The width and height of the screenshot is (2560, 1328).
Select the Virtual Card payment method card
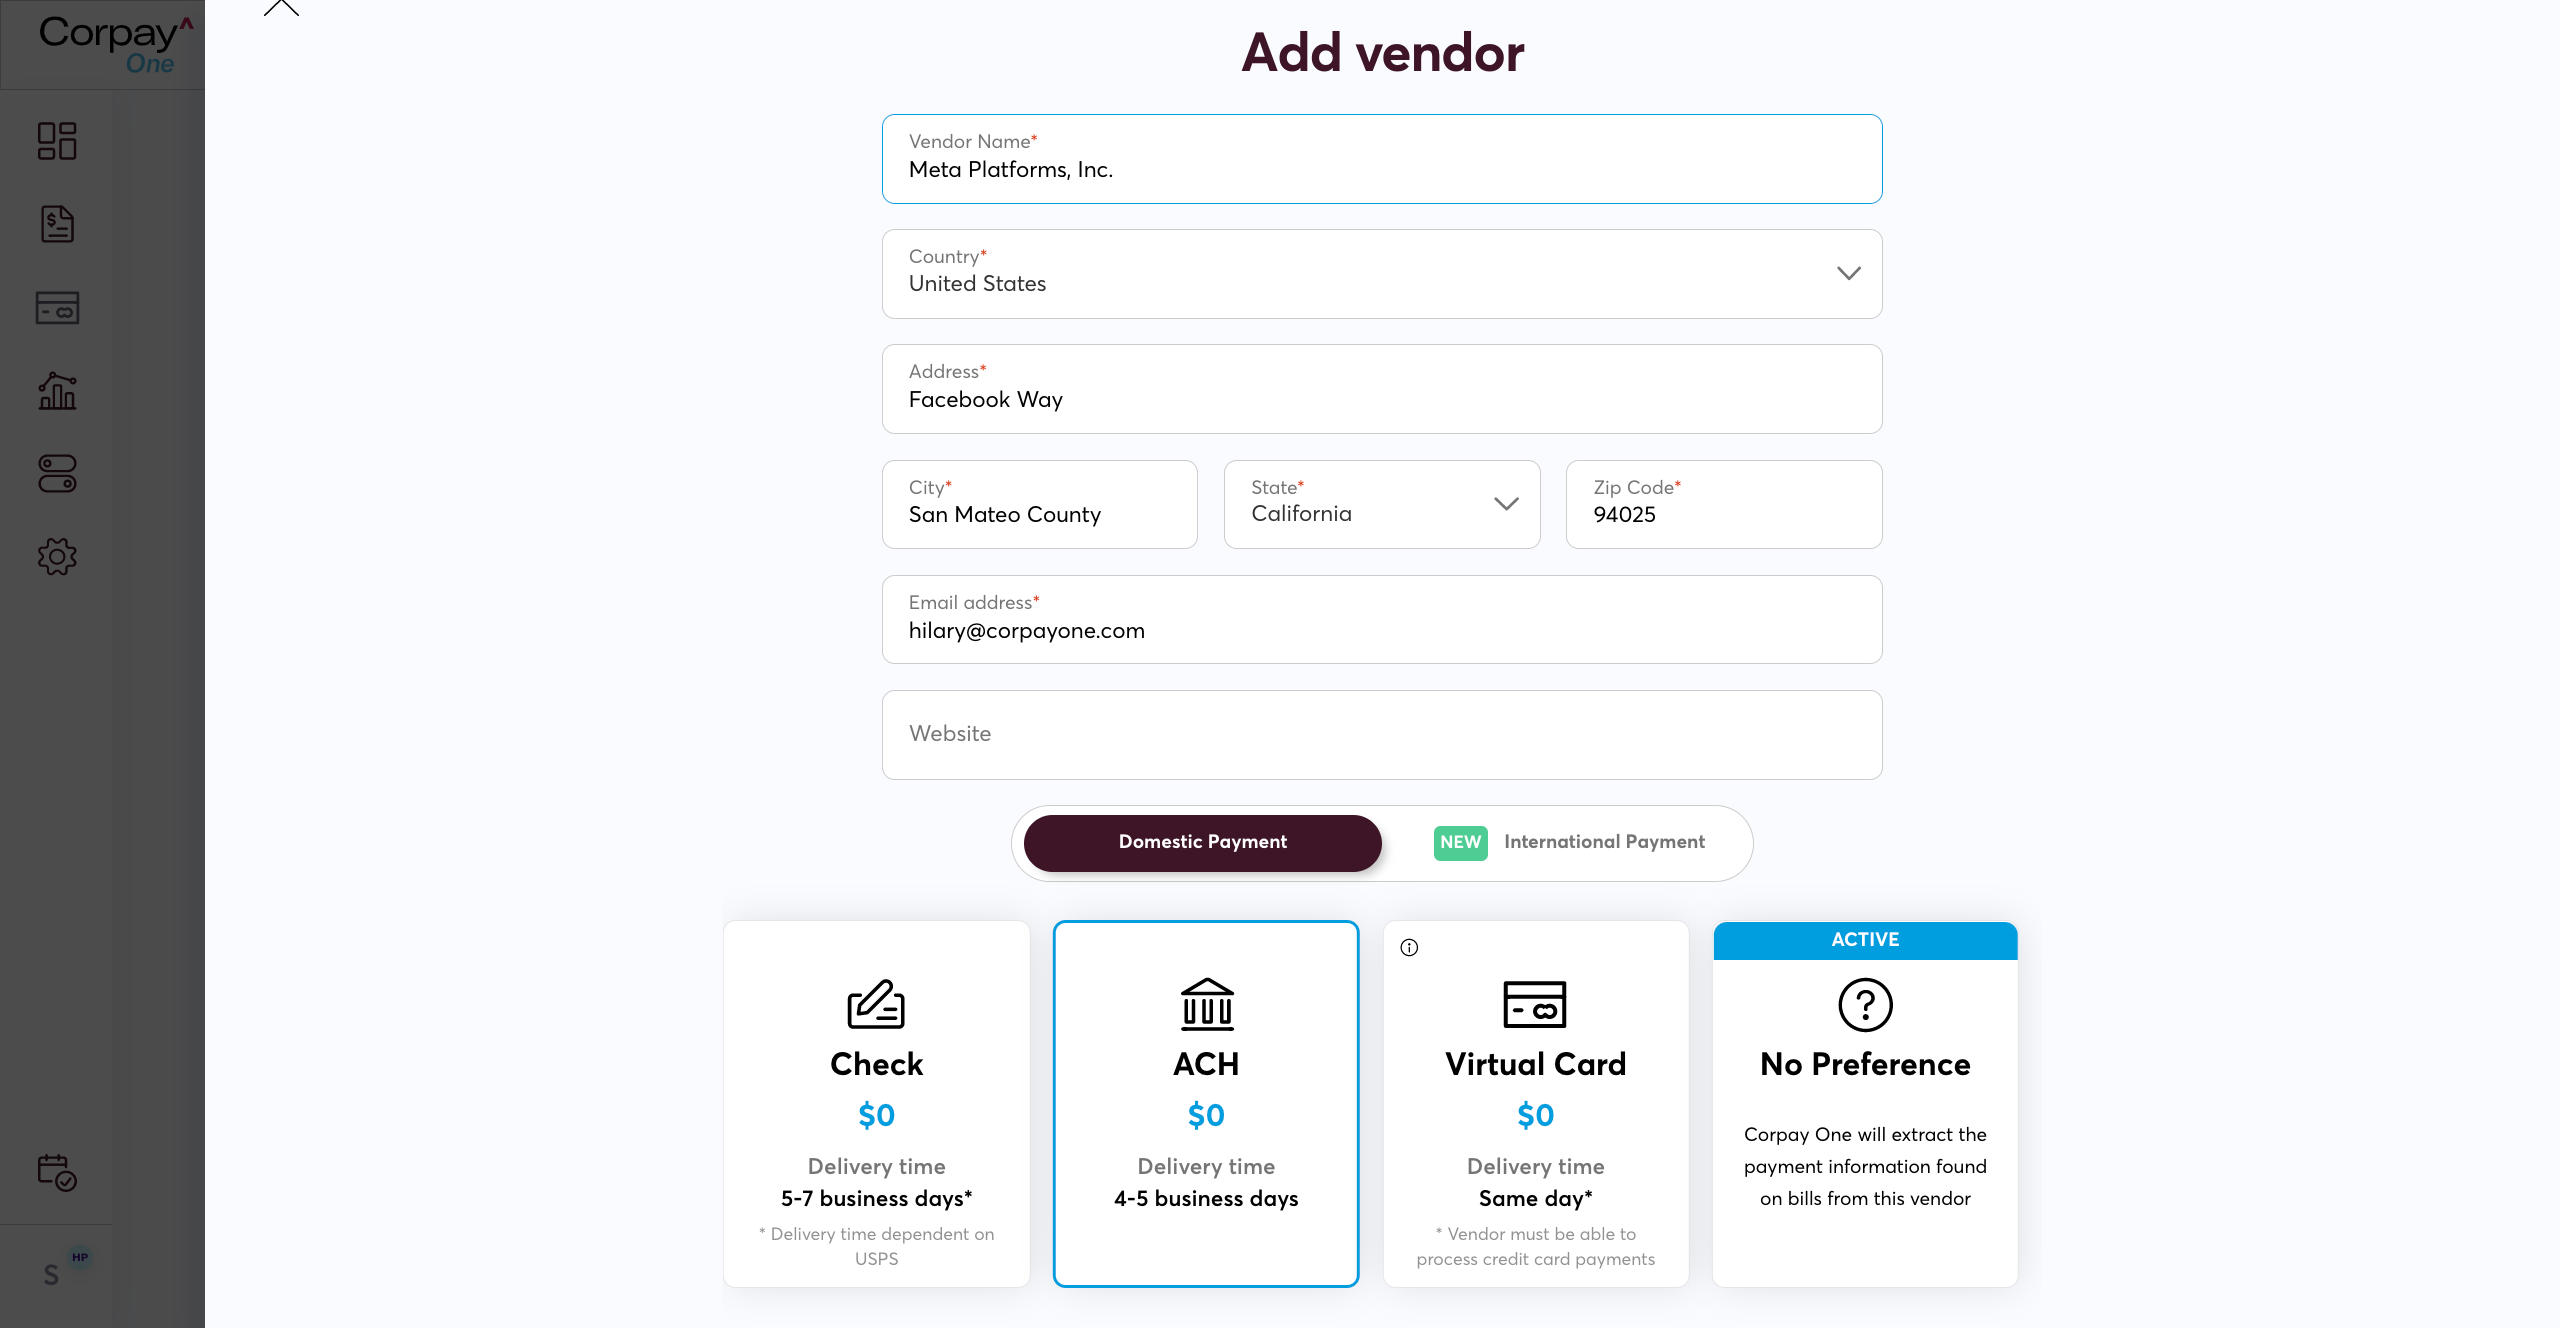coord(1536,1104)
